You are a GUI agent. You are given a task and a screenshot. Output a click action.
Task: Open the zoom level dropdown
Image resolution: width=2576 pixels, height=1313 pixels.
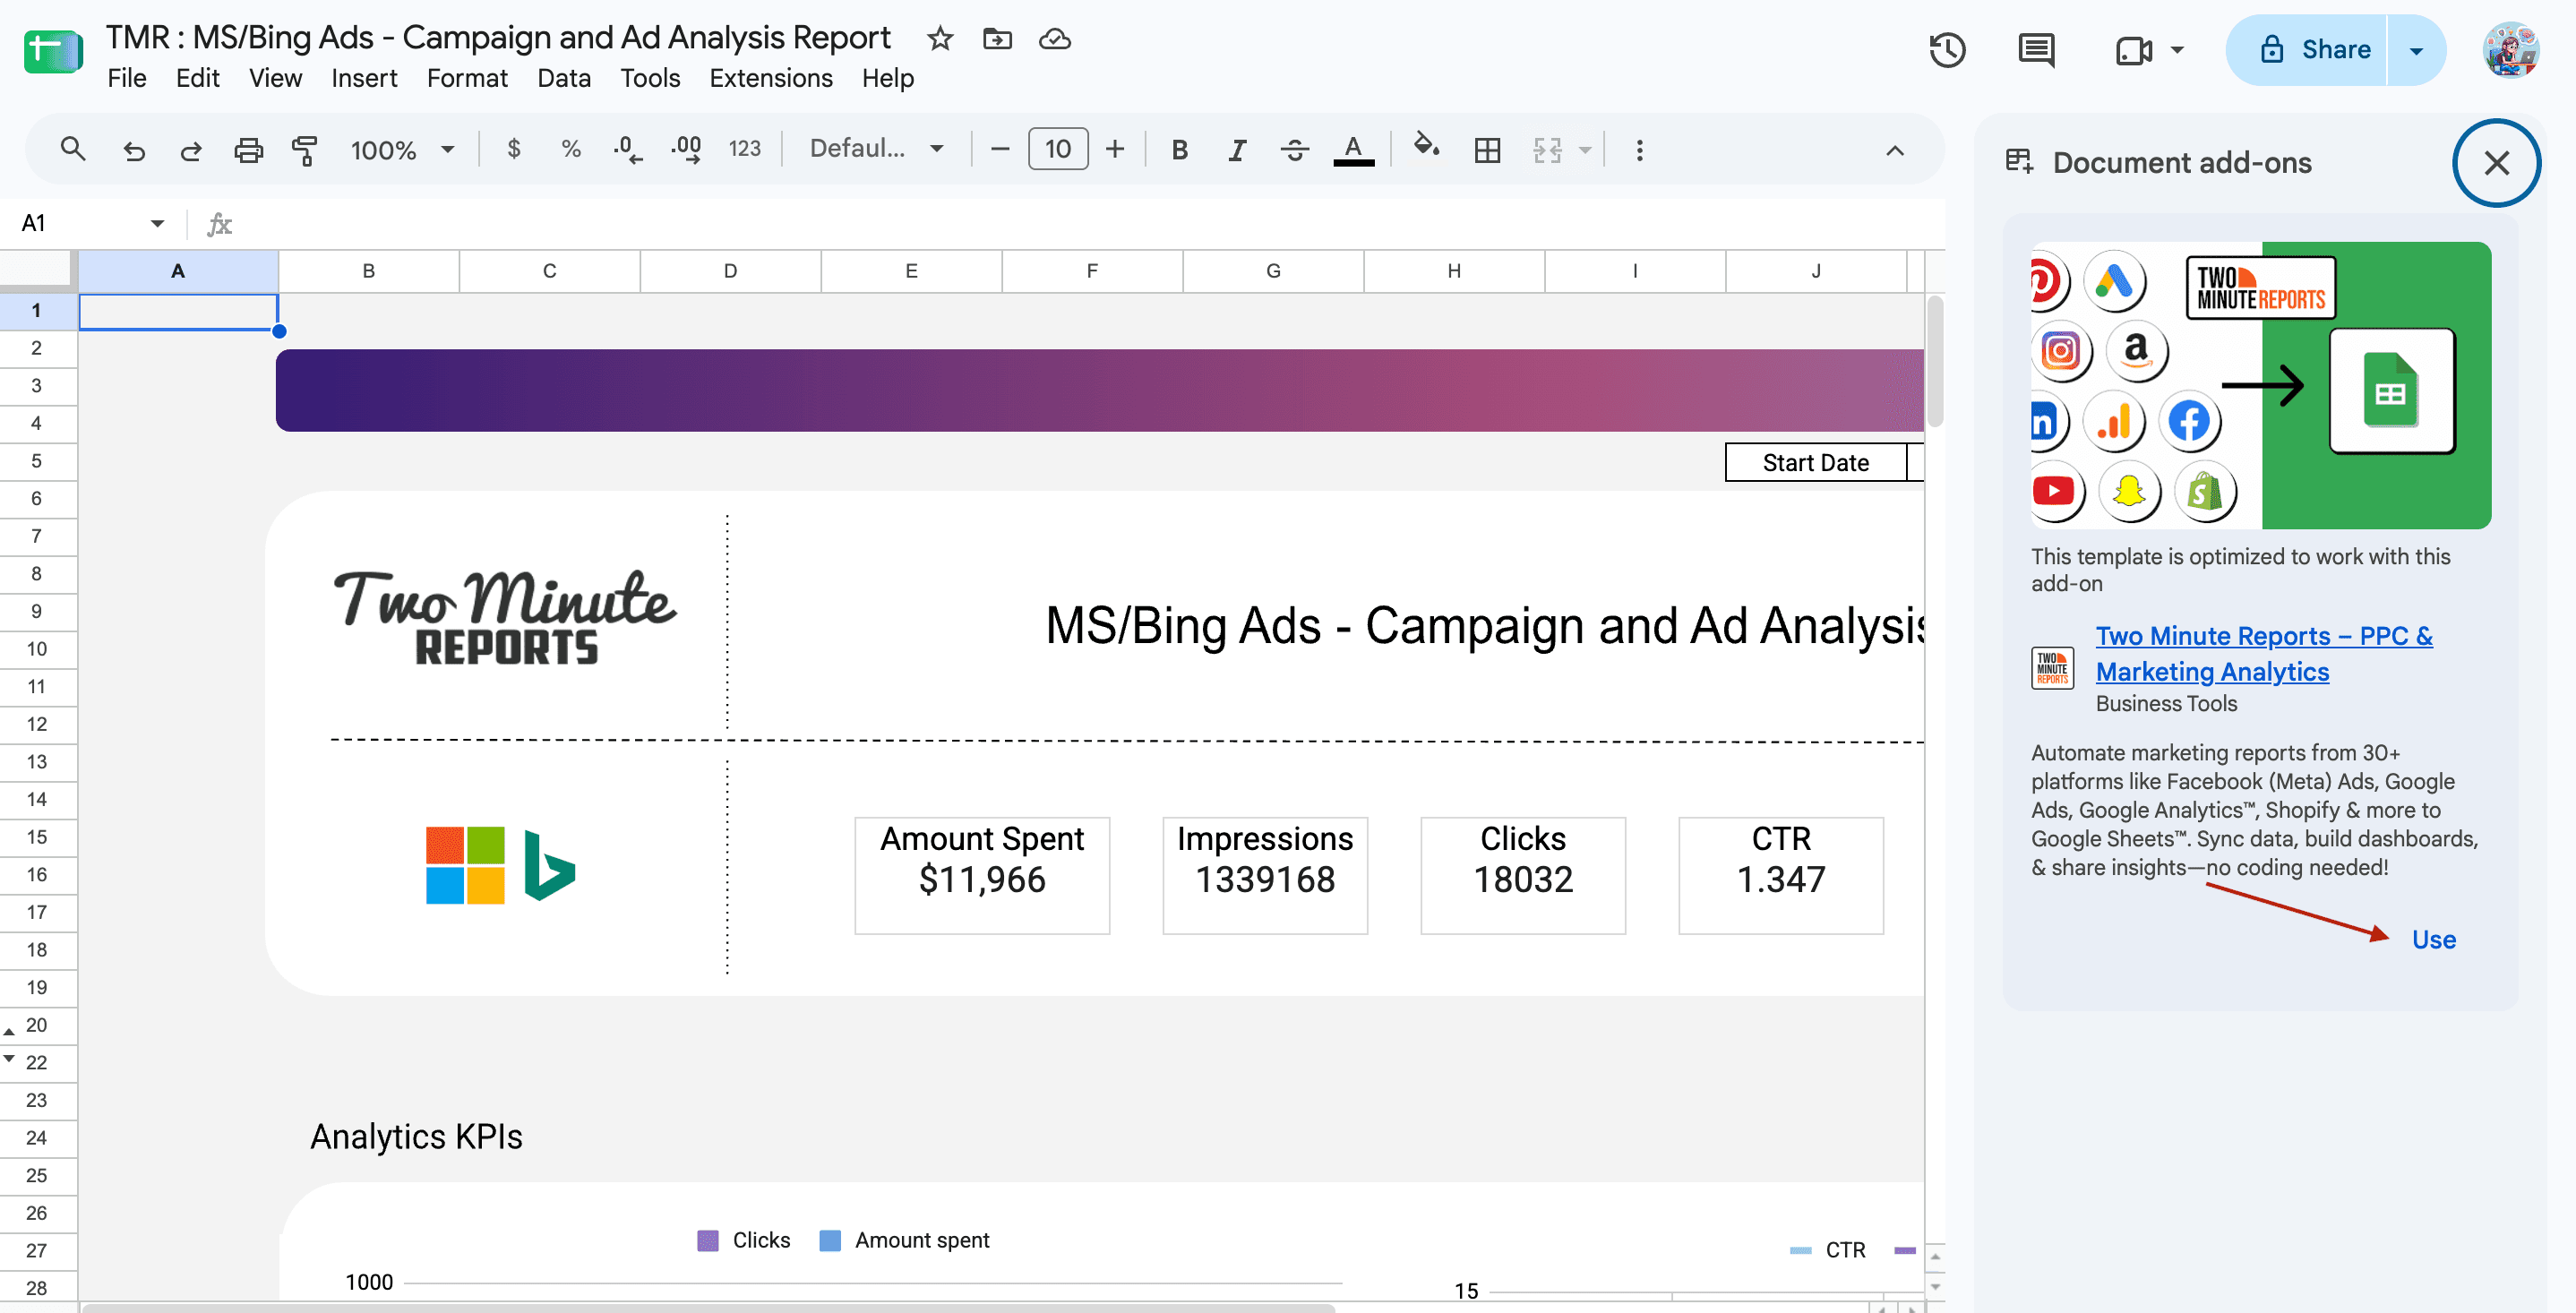pyautogui.click(x=403, y=150)
